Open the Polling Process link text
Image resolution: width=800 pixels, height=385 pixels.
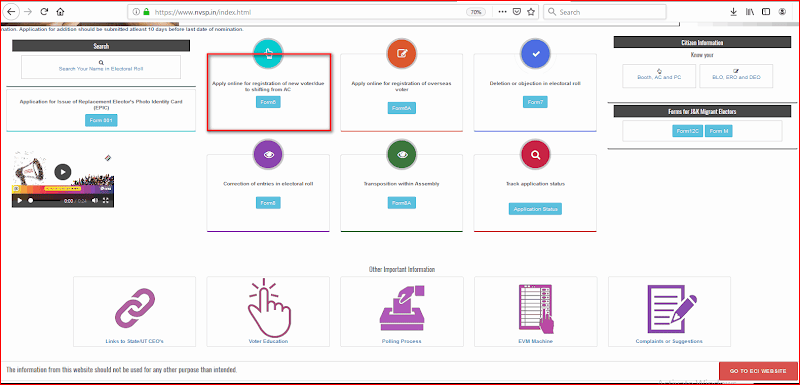coord(402,341)
